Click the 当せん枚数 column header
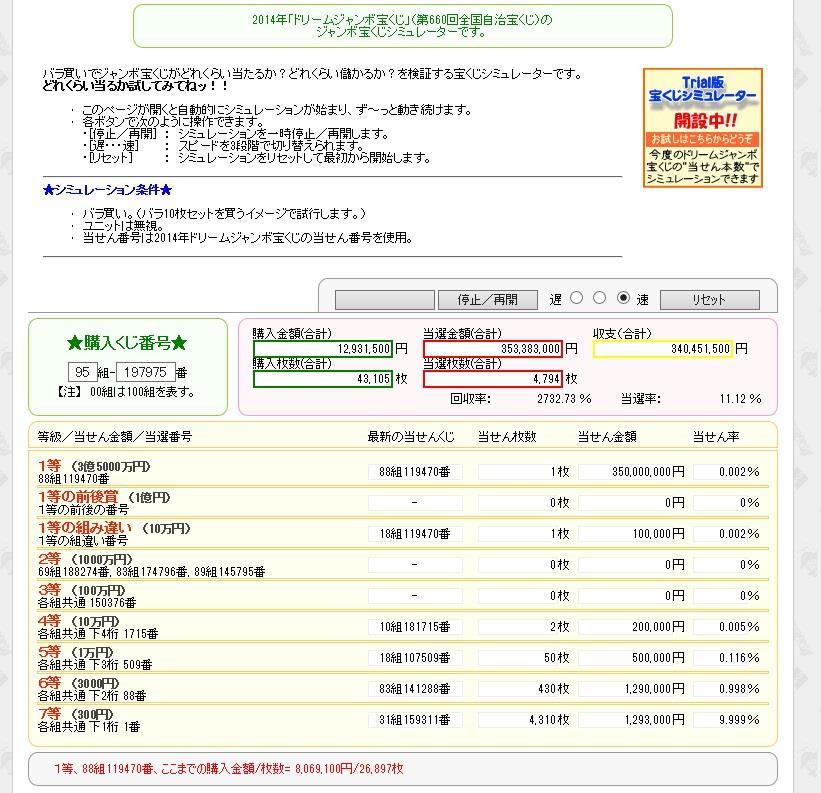The height and width of the screenshot is (793, 821). pyautogui.click(x=507, y=437)
